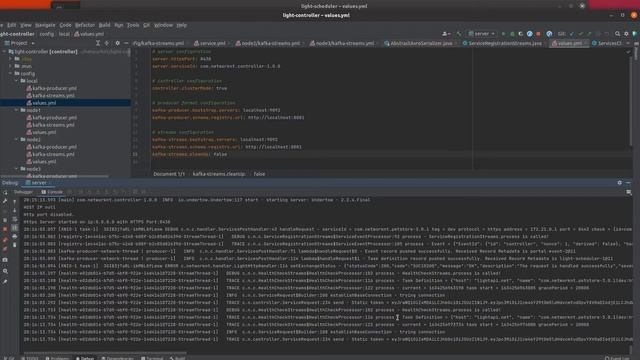Click the red Stop icon in Debug sidebar
This screenshot has width=640, height=360.
point(5,229)
